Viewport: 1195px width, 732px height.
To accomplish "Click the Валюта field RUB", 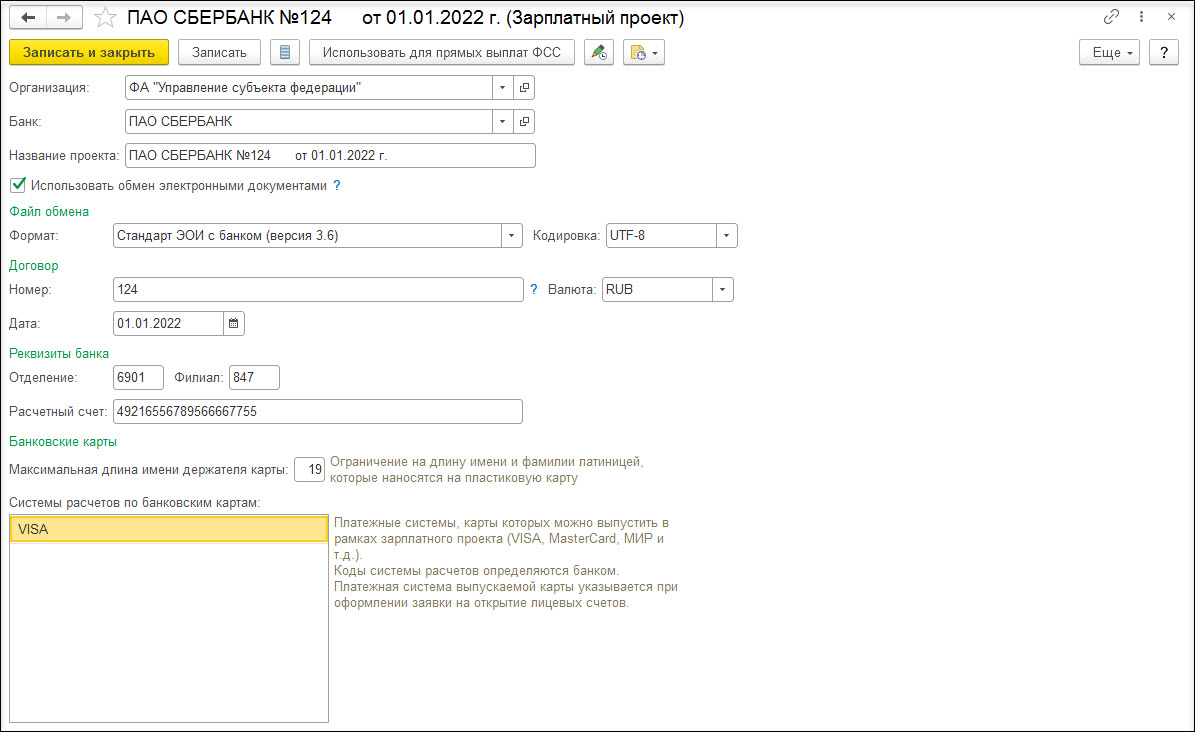I will click(x=657, y=290).
